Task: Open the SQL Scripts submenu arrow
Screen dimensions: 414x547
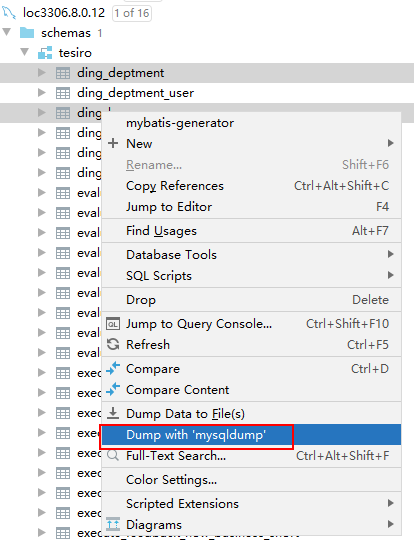Action: [391, 275]
